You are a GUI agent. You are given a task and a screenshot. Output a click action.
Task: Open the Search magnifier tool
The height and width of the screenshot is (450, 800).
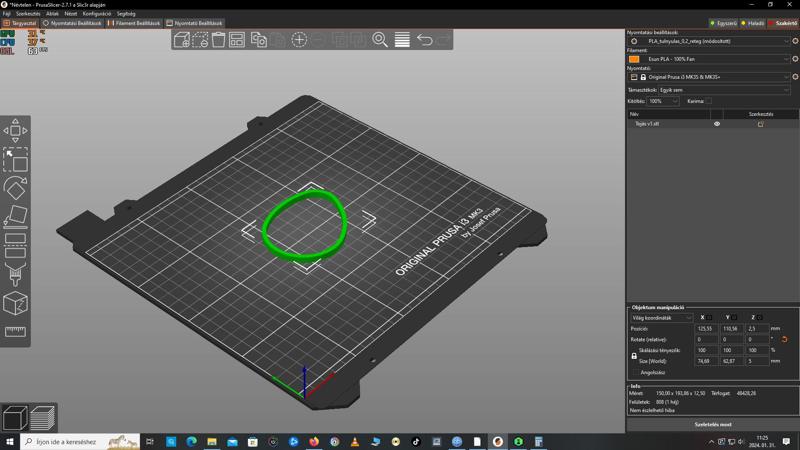tap(380, 40)
